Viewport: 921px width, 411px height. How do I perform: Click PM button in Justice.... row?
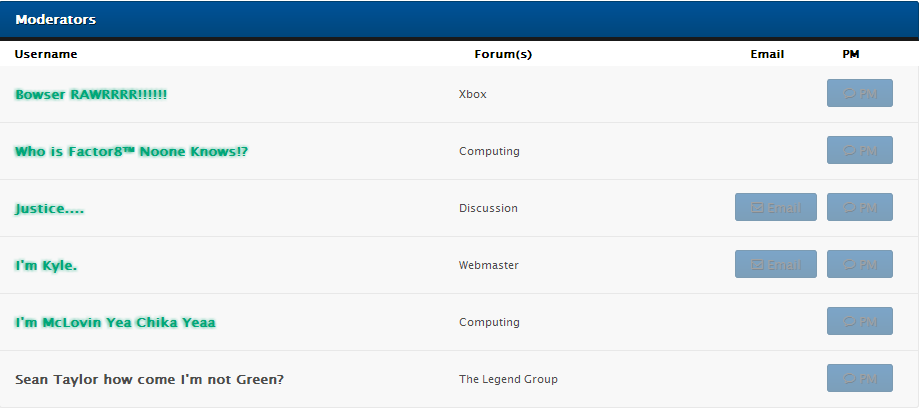pyautogui.click(x=859, y=207)
